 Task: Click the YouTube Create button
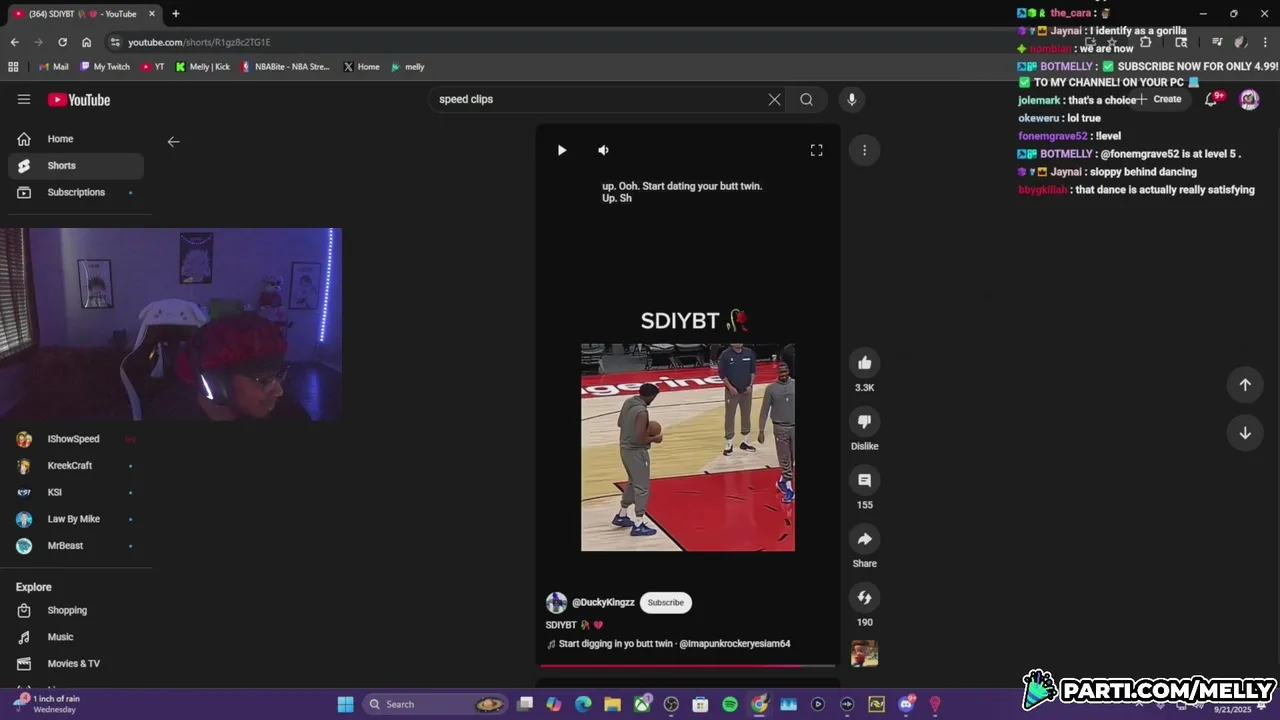tap(1158, 99)
